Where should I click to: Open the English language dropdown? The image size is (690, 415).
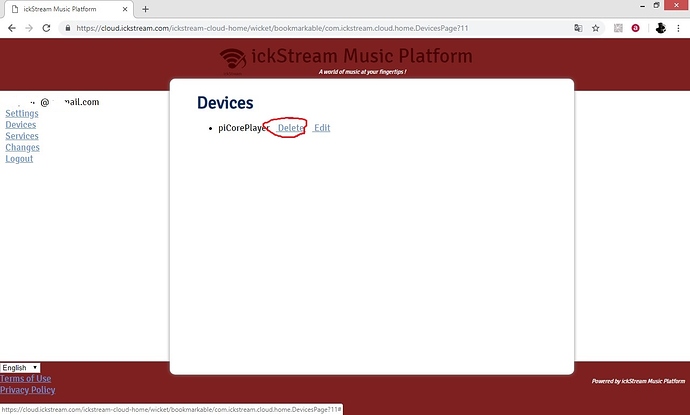point(20,367)
